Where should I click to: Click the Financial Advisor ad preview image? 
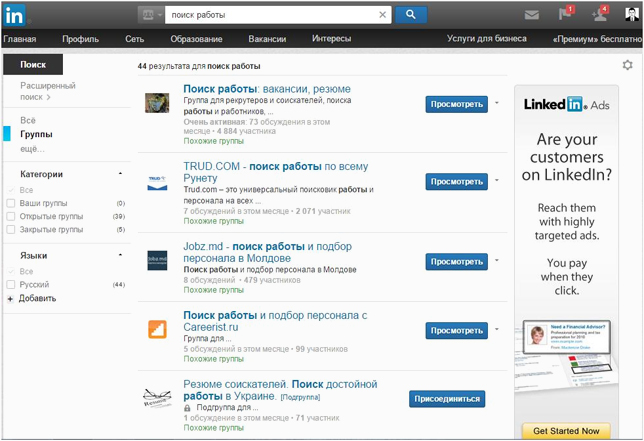566,337
